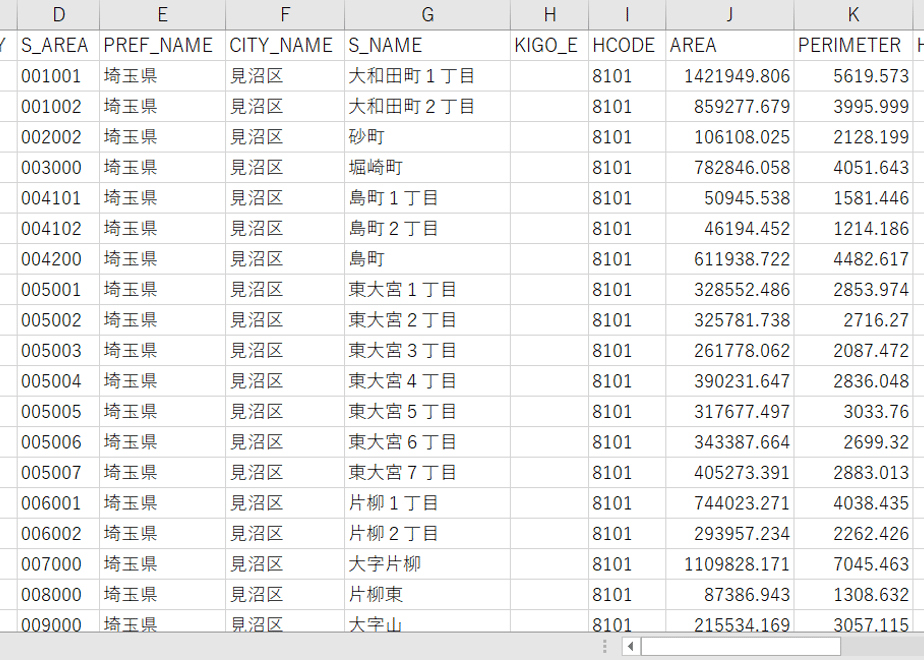Select AREA value 859277.679
Image resolution: width=924 pixels, height=660 pixels.
click(x=730, y=107)
